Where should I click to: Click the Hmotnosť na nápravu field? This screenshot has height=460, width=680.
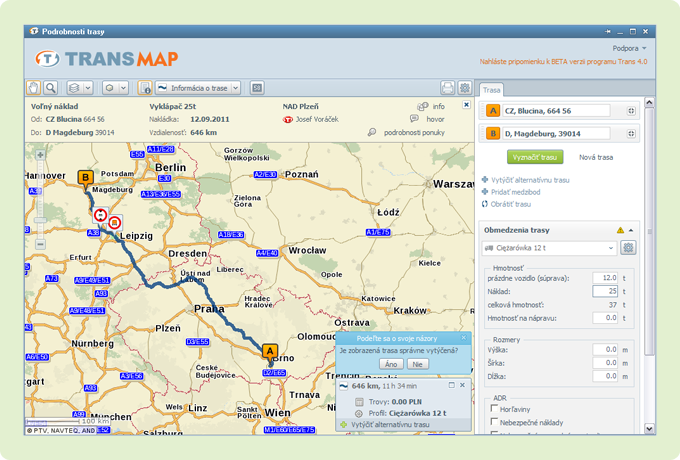[605, 318]
